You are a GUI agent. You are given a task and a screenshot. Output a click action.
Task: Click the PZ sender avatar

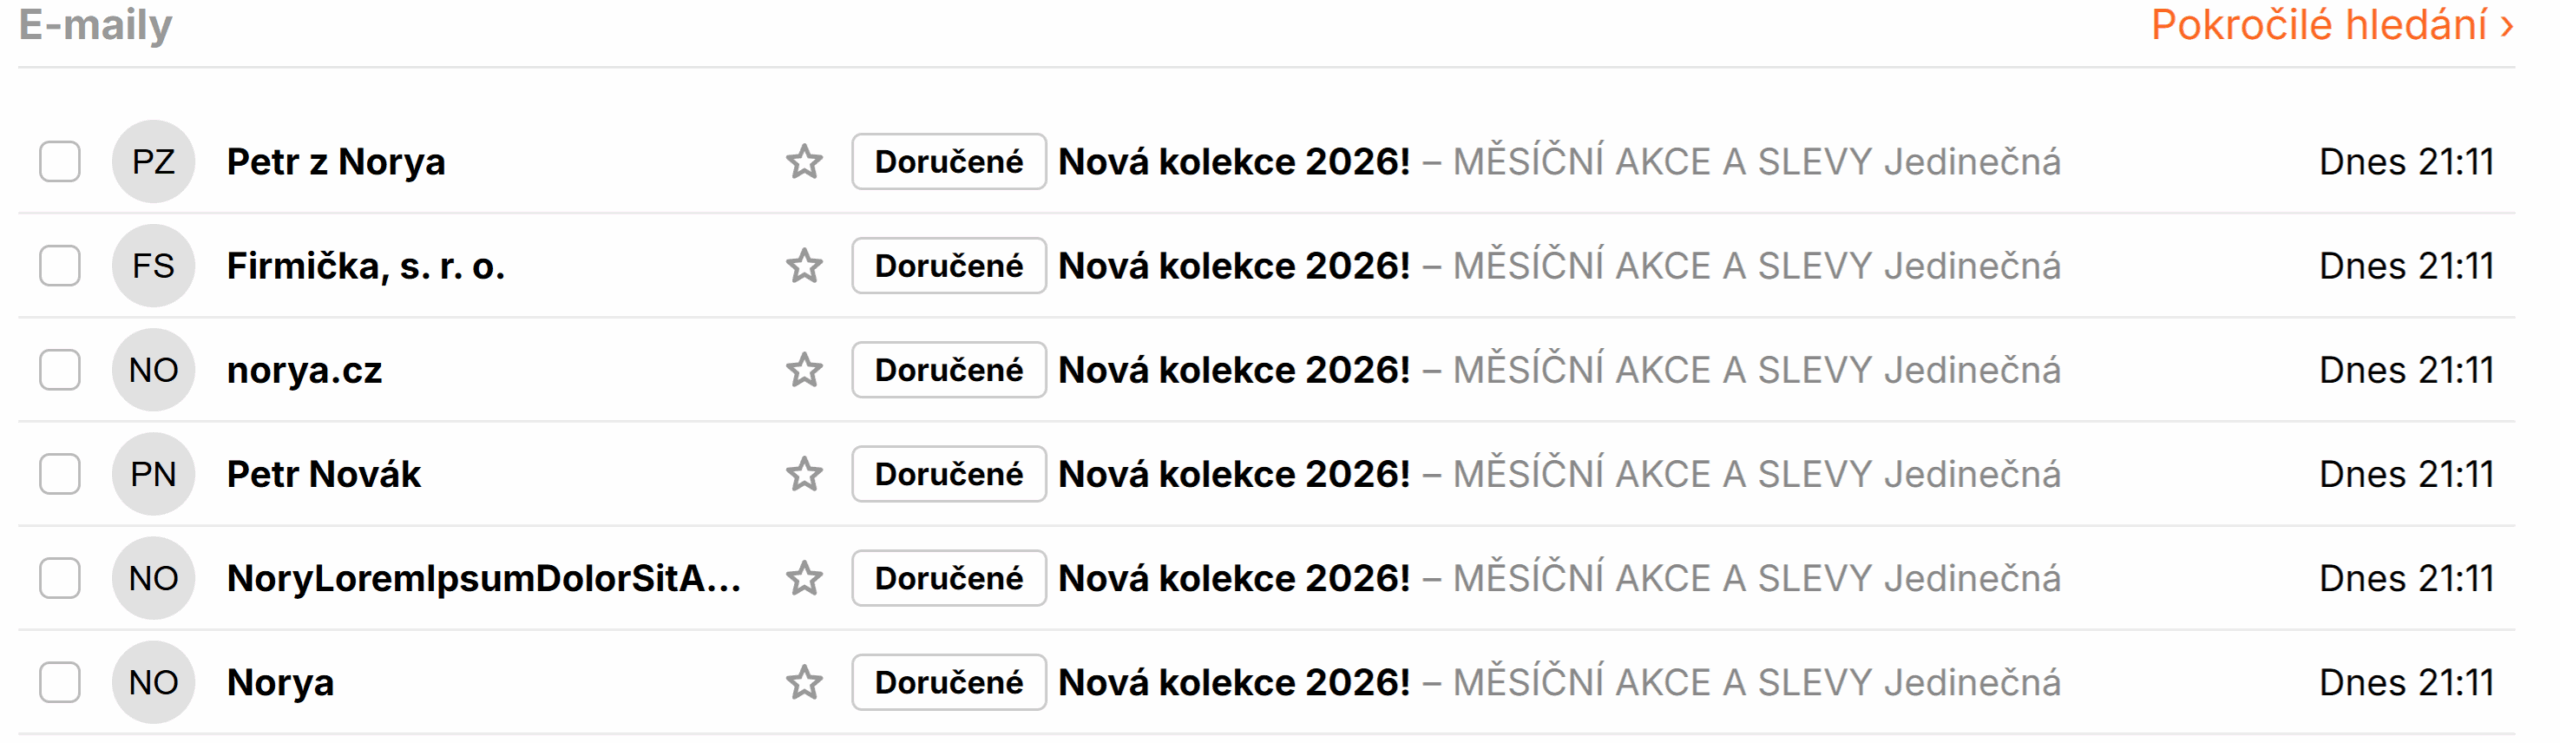(x=153, y=162)
